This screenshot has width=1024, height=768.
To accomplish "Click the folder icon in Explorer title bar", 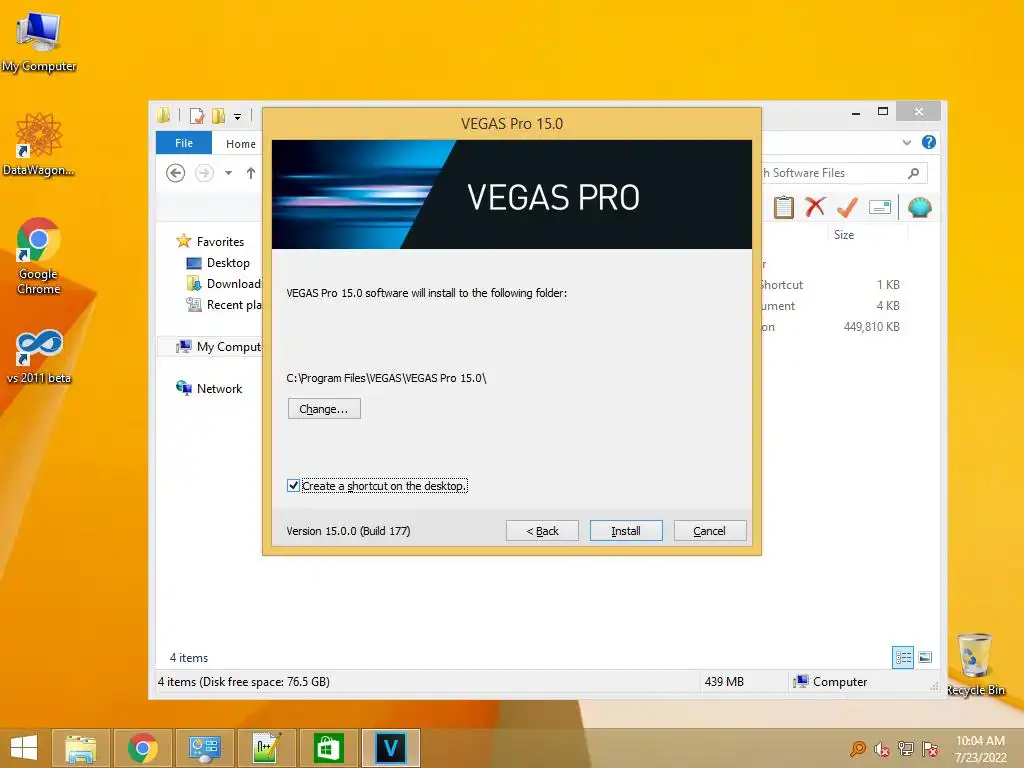I will (164, 116).
